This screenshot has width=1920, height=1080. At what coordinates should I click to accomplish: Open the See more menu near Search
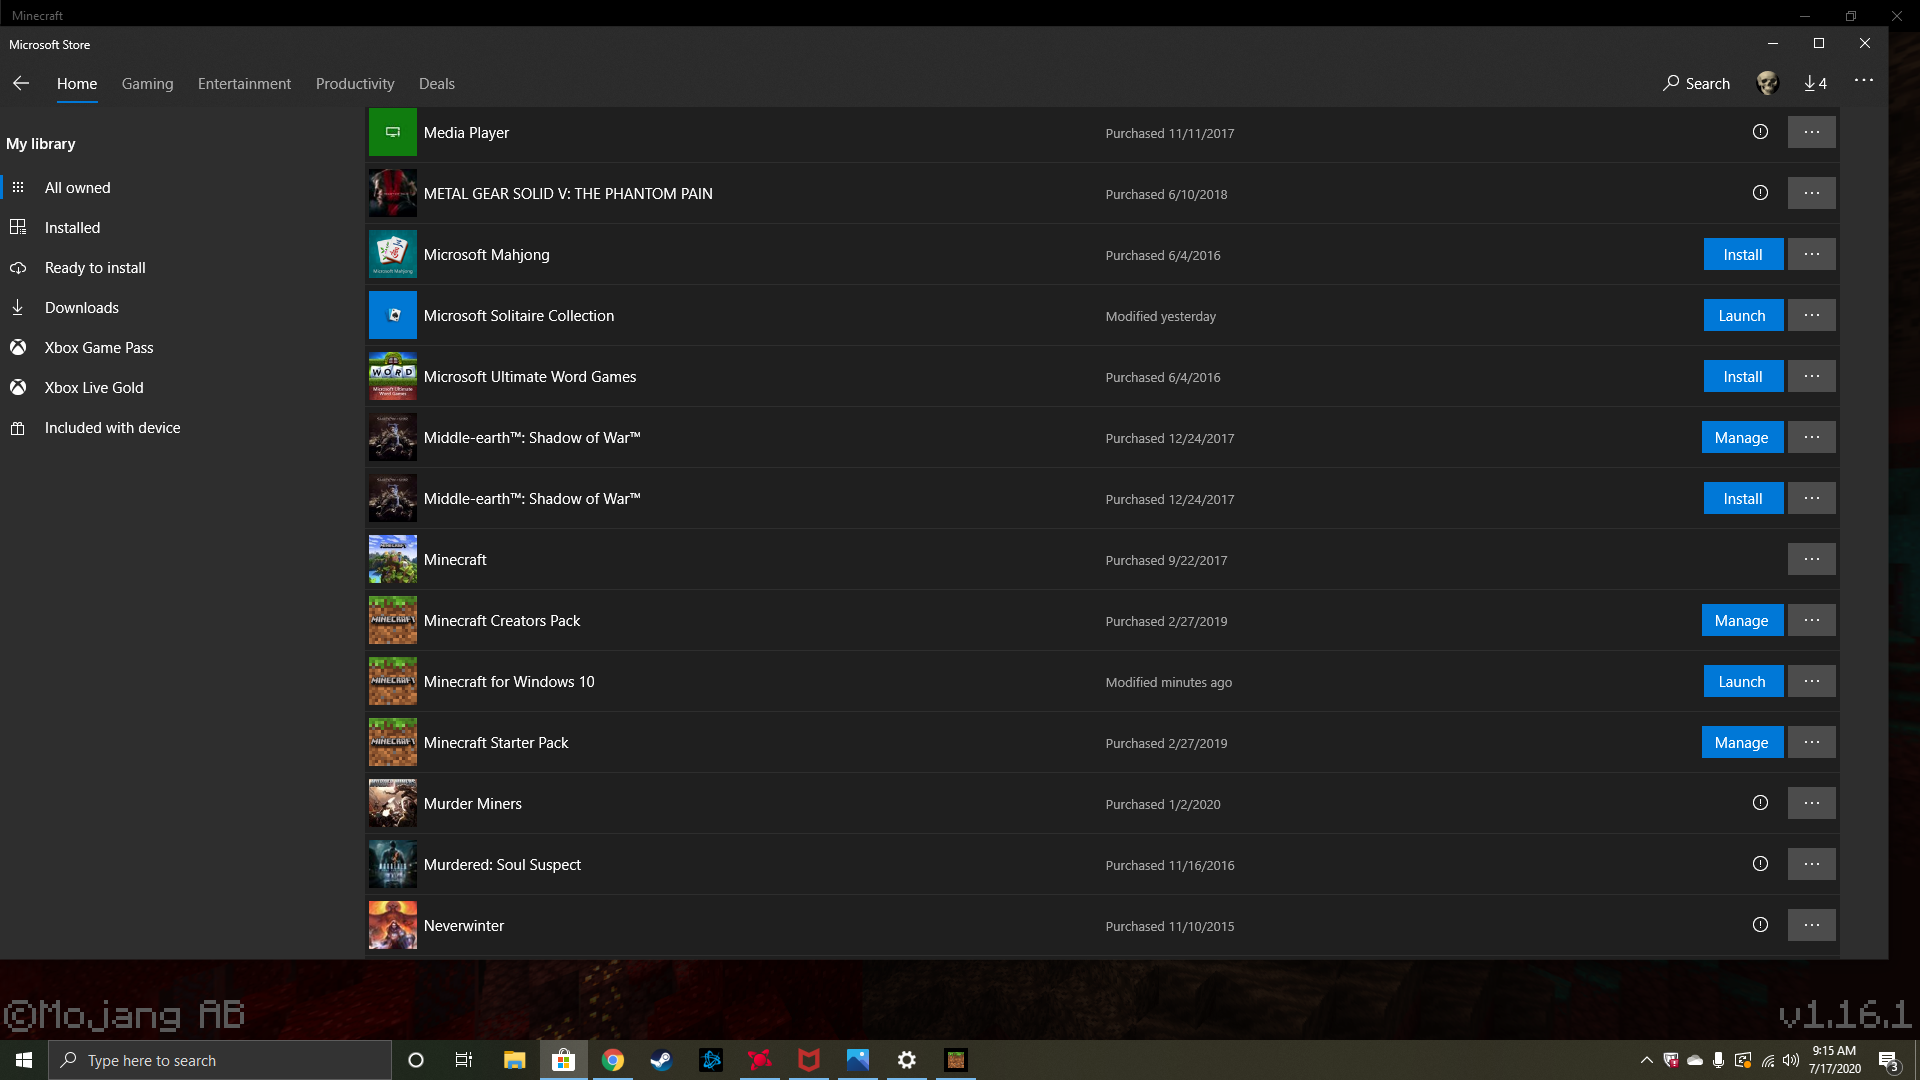[x=1863, y=80]
